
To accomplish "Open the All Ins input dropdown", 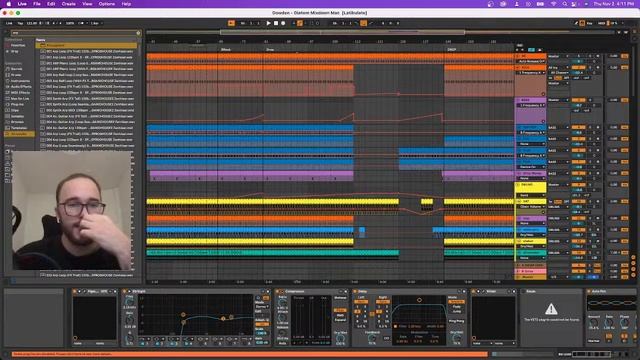I will coord(558,67).
